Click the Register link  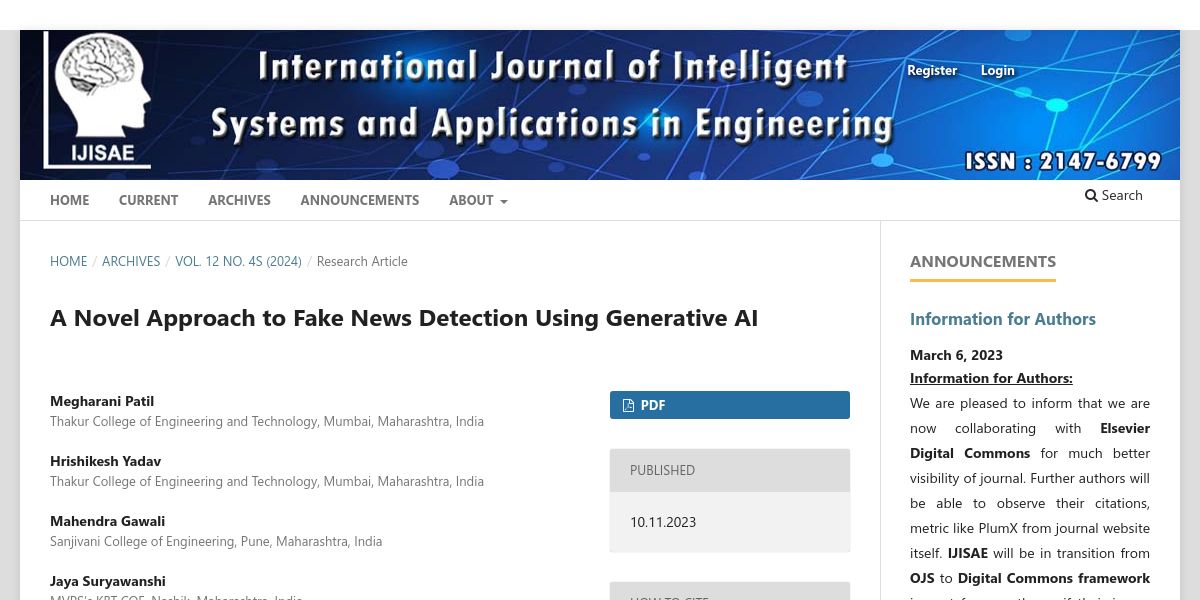(x=932, y=70)
